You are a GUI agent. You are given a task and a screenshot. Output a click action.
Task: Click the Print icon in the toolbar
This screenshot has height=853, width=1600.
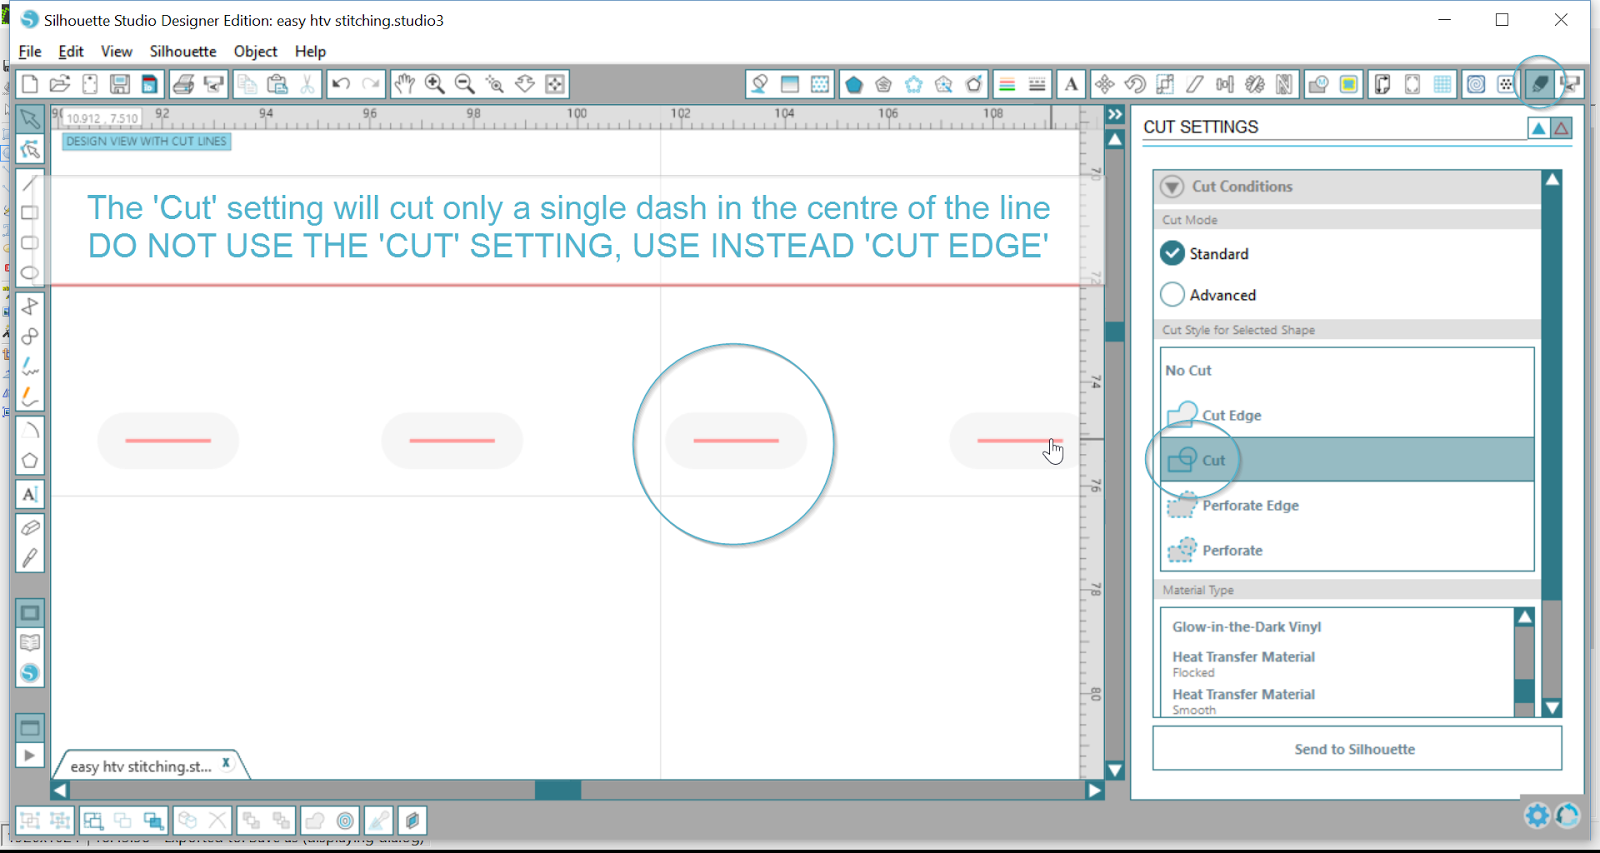click(x=183, y=84)
